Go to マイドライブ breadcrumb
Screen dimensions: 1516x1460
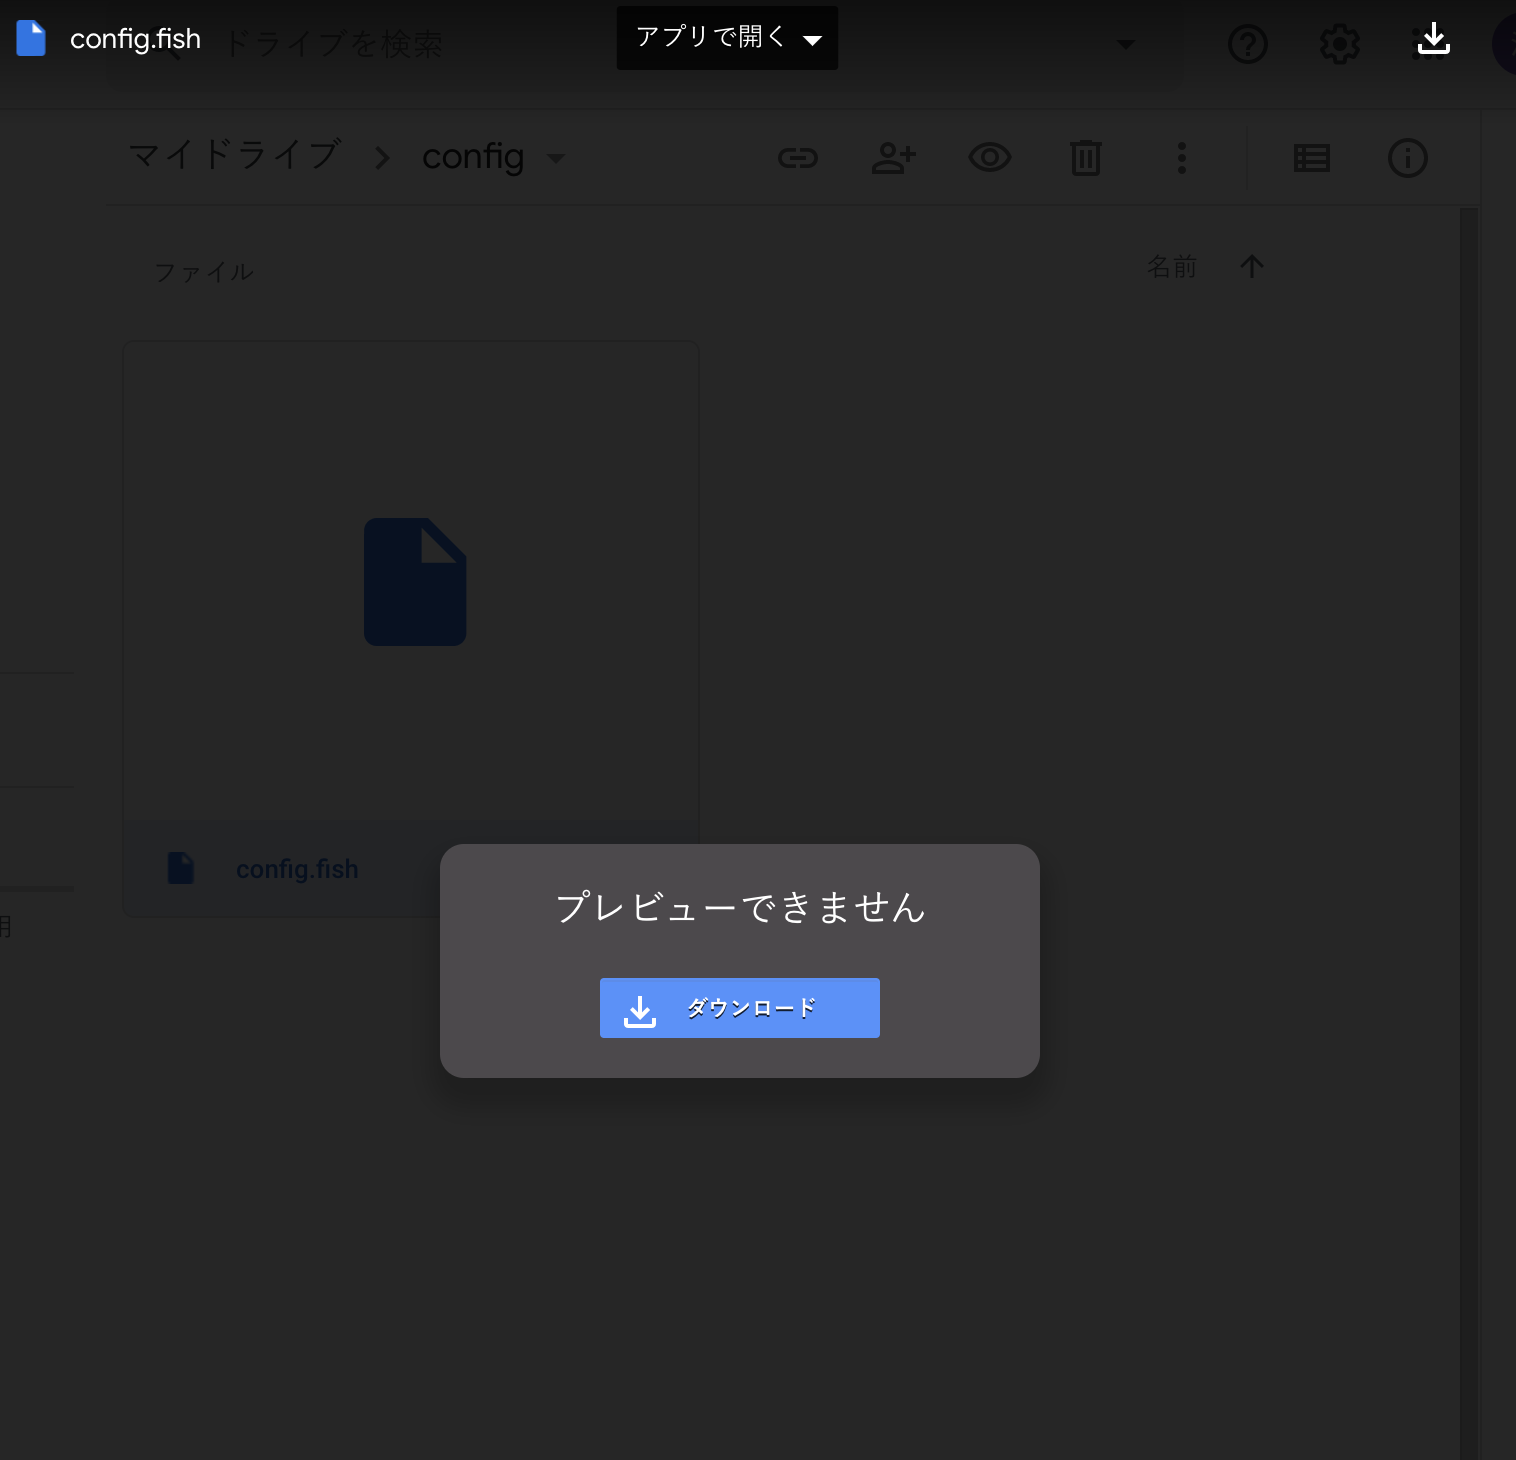(x=235, y=156)
